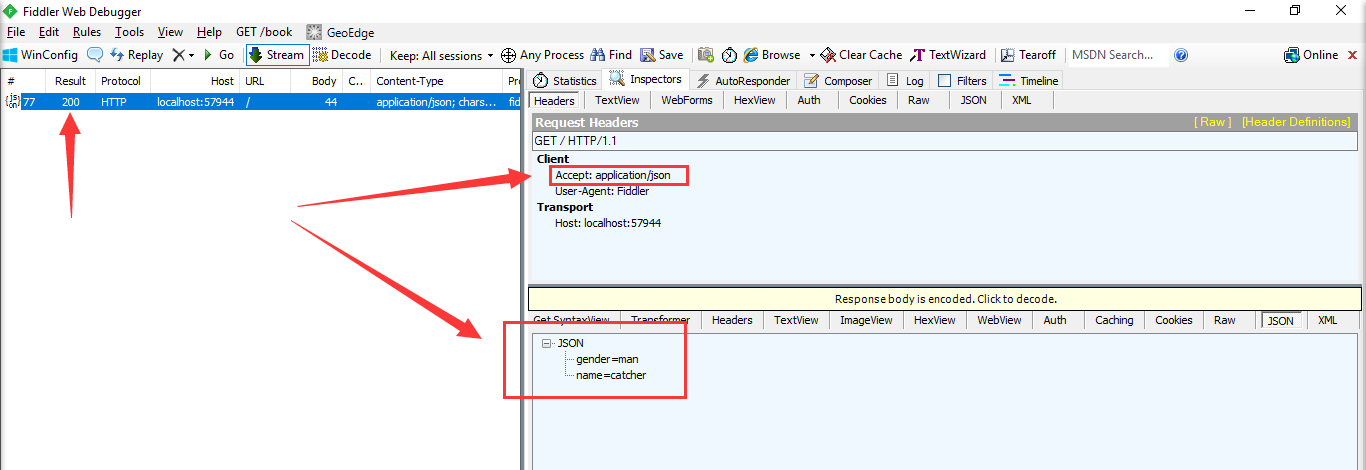
Task: Click the Tearoff button
Action: [x=1029, y=55]
